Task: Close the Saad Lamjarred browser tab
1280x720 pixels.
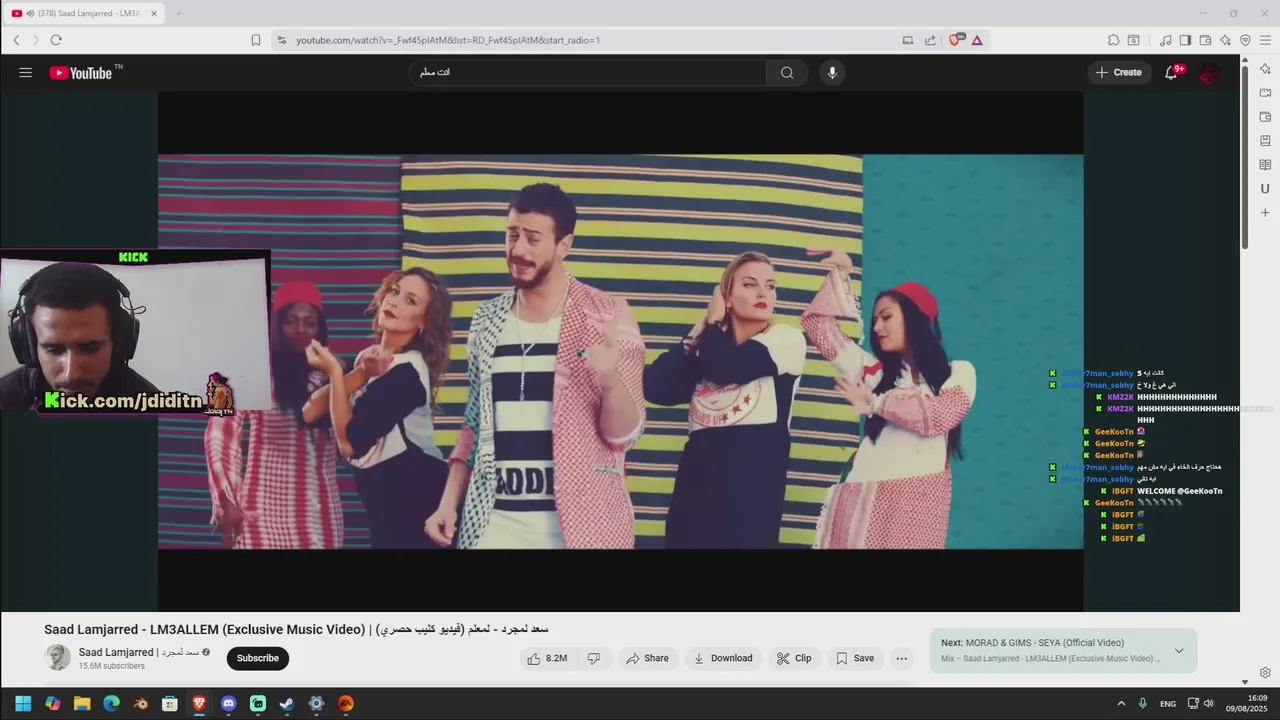Action: (x=154, y=13)
